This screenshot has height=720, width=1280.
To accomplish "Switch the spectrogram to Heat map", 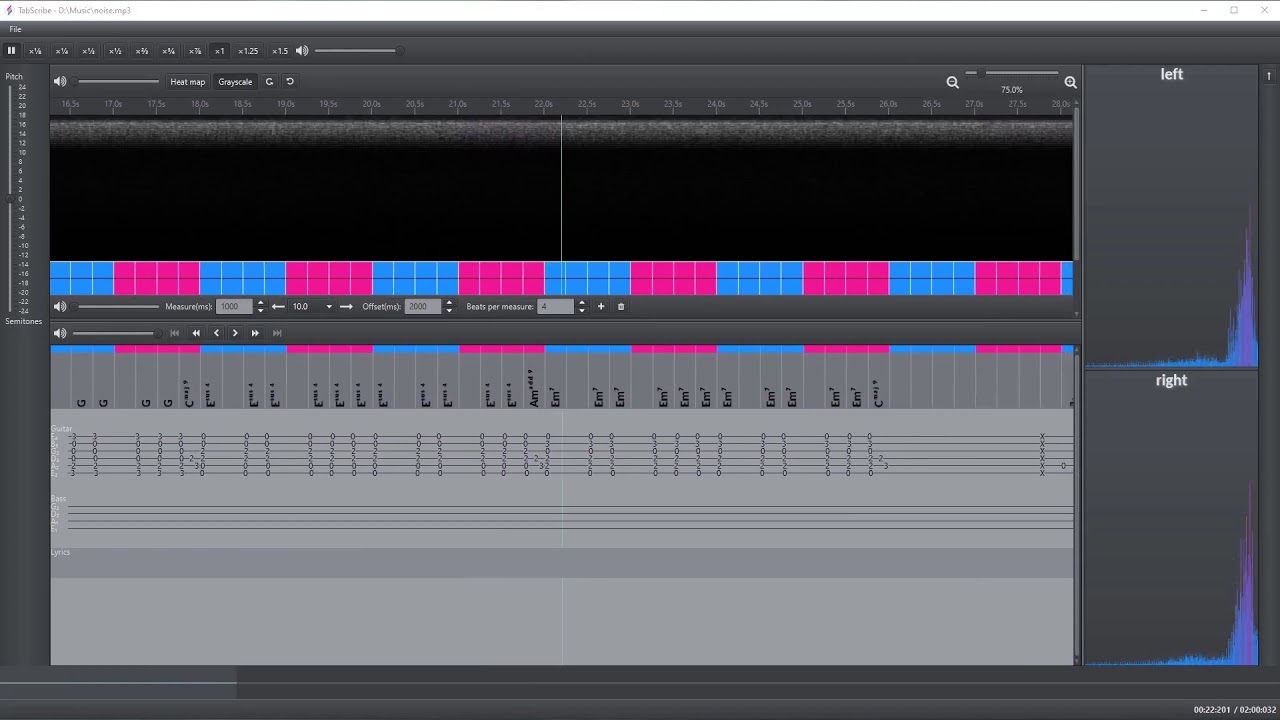I will [x=187, y=82].
